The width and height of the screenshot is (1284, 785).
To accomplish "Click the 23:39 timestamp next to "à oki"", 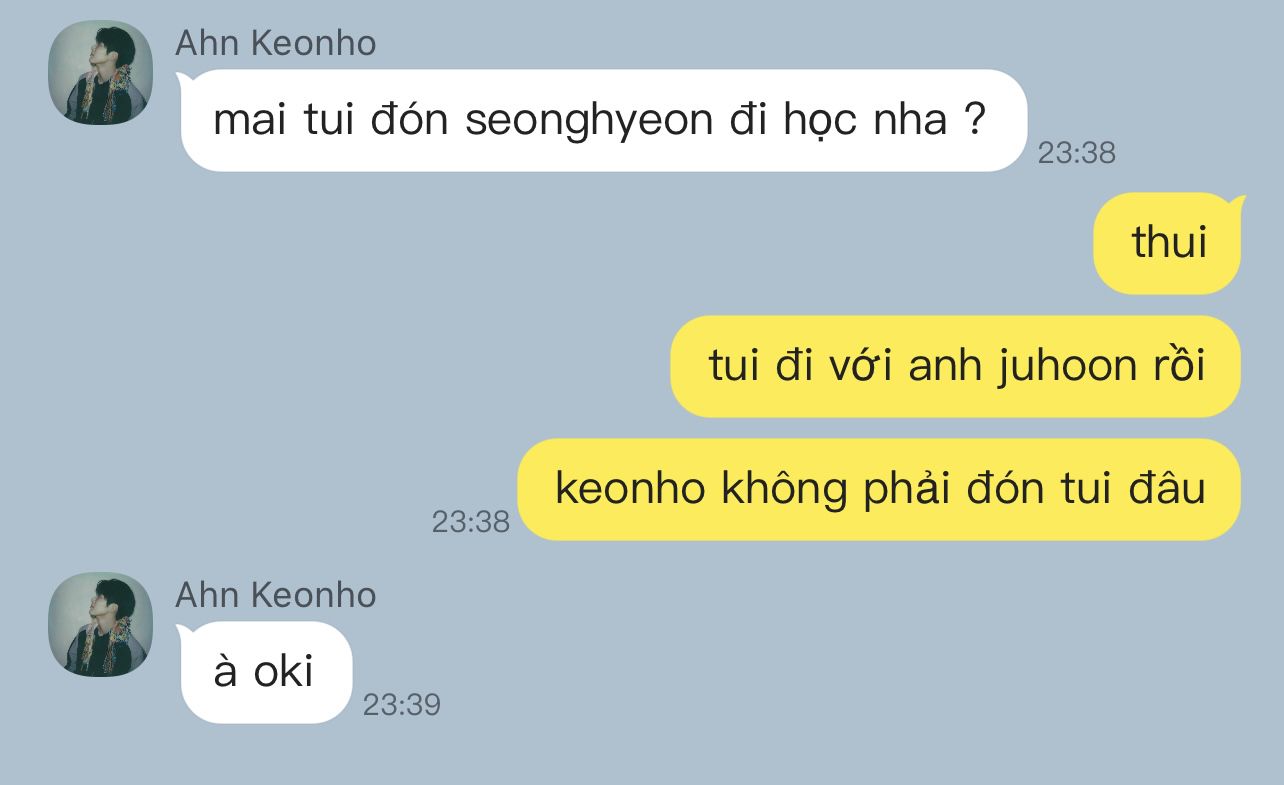I will point(401,704).
